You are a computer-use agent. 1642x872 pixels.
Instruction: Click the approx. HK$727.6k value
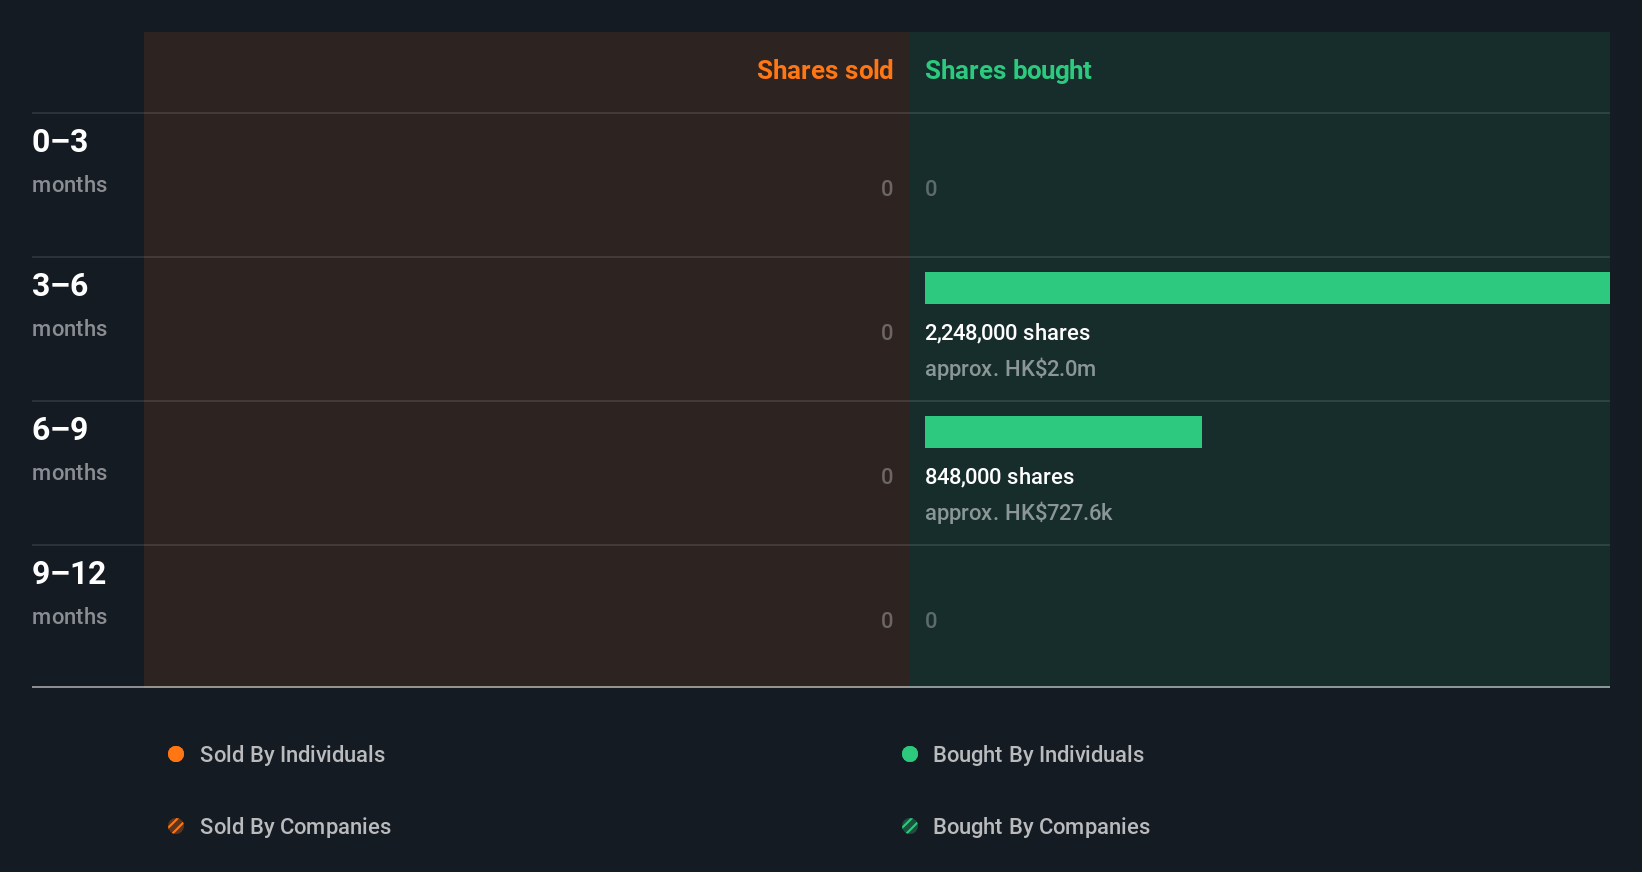(1018, 512)
